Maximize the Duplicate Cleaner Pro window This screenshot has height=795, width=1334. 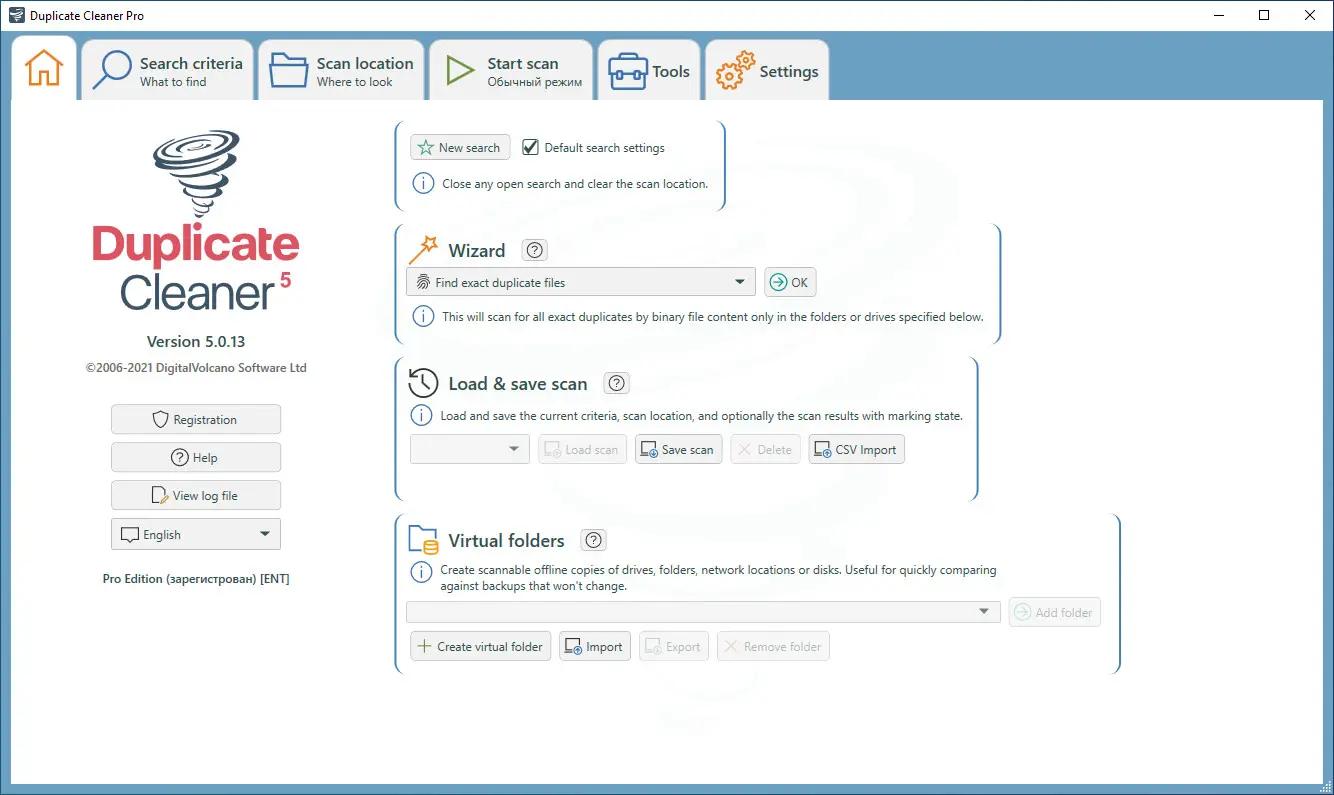1264,15
